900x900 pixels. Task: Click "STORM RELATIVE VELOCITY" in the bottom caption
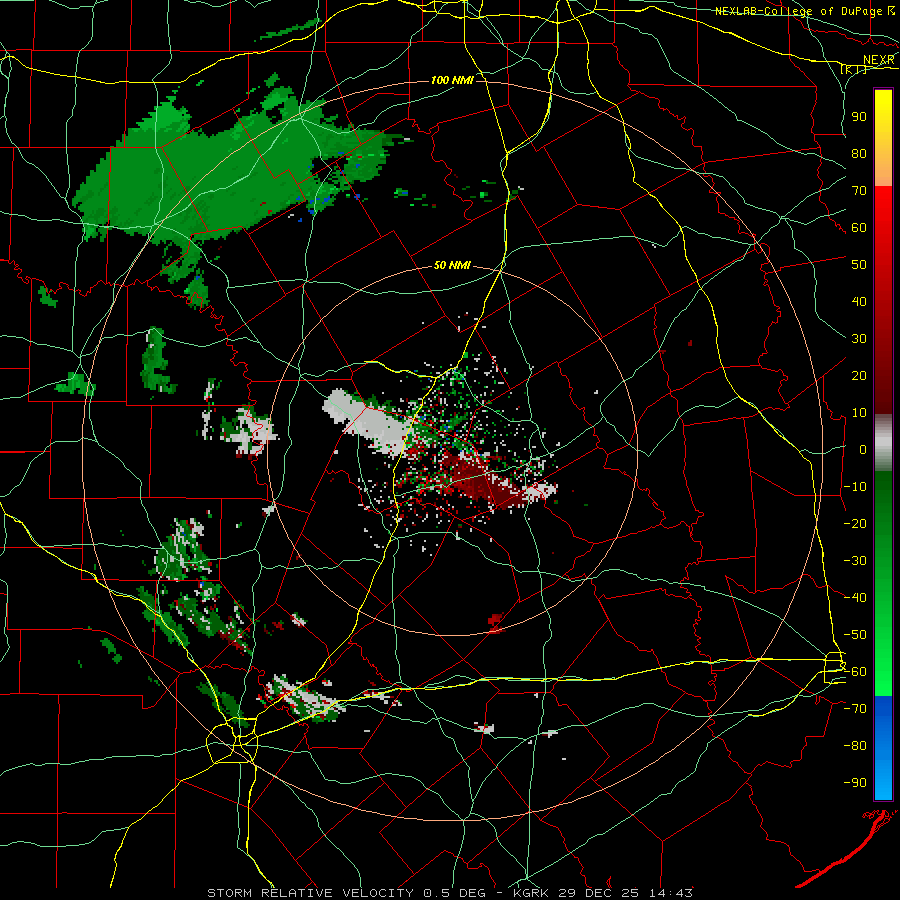click(310, 893)
